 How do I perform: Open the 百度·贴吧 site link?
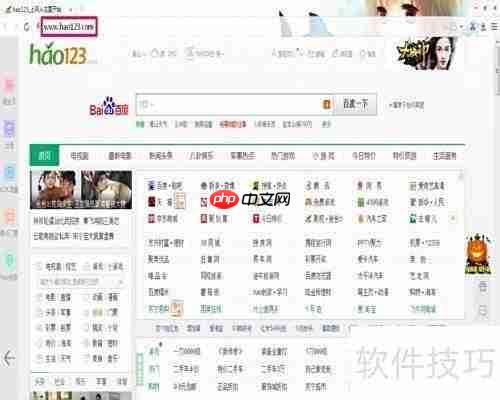pyautogui.click(x=165, y=186)
